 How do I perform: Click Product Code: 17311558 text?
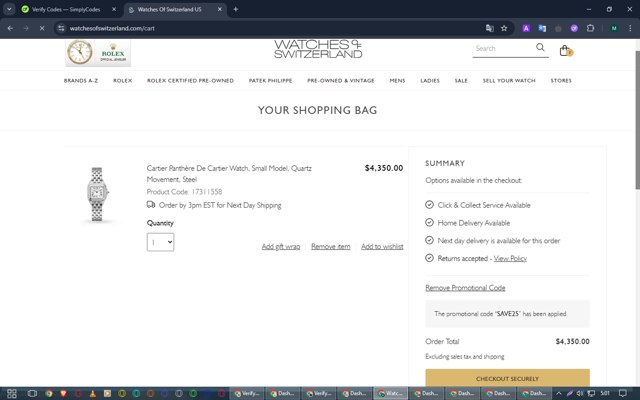pos(184,191)
